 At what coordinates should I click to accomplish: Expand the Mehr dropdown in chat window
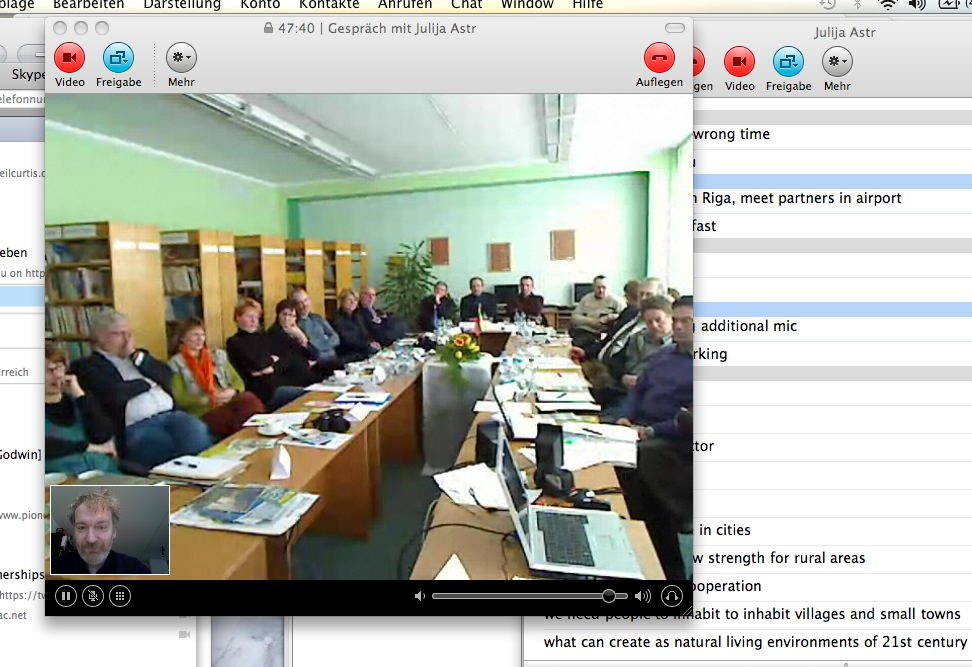[837, 63]
